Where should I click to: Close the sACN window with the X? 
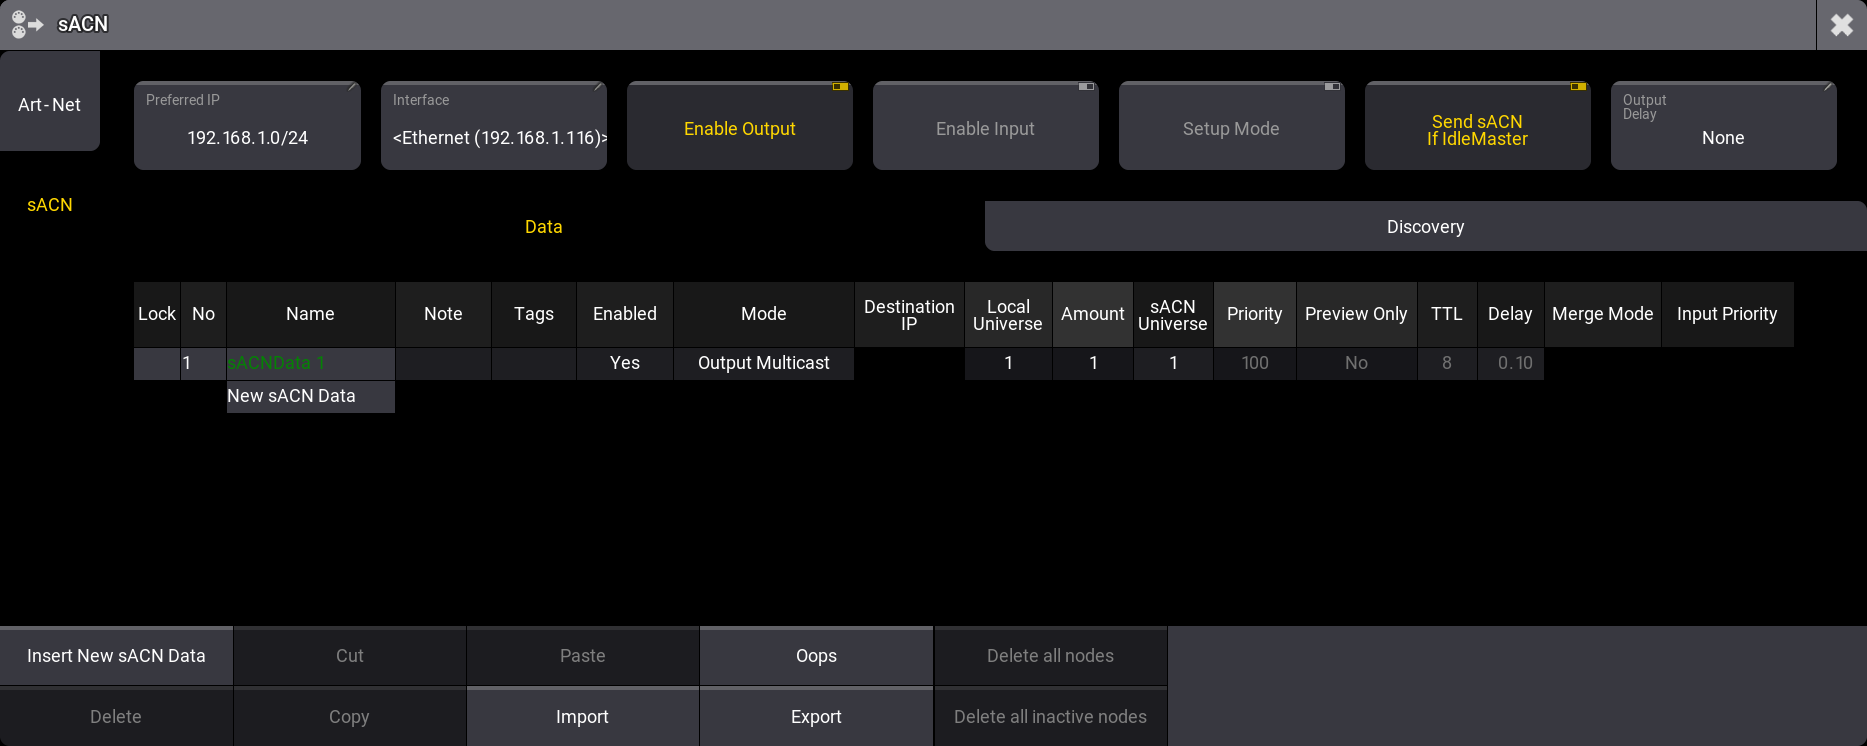click(1841, 25)
